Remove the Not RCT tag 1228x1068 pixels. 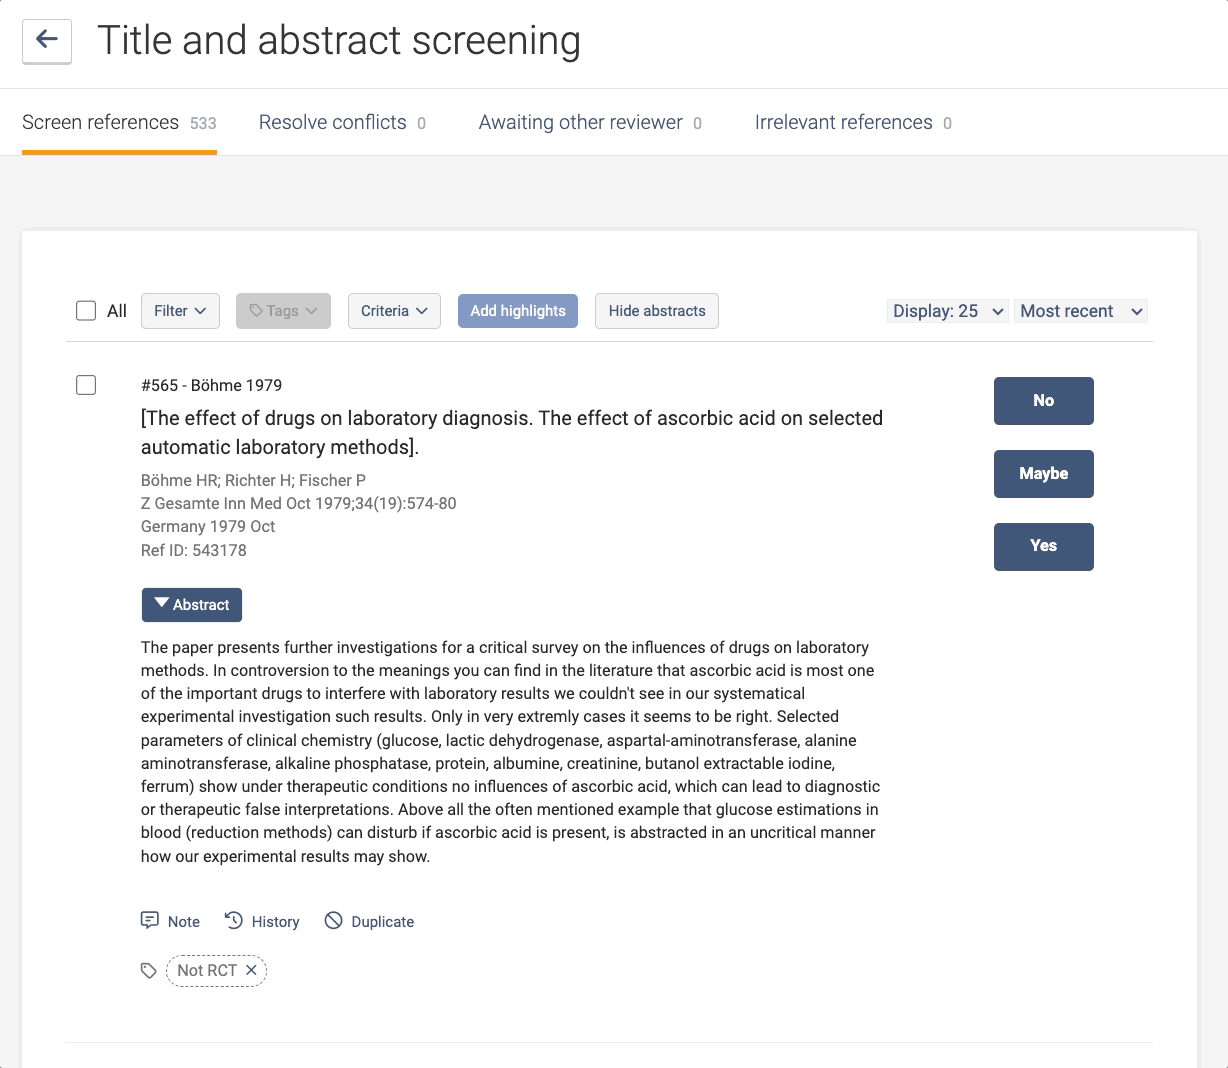(x=251, y=970)
